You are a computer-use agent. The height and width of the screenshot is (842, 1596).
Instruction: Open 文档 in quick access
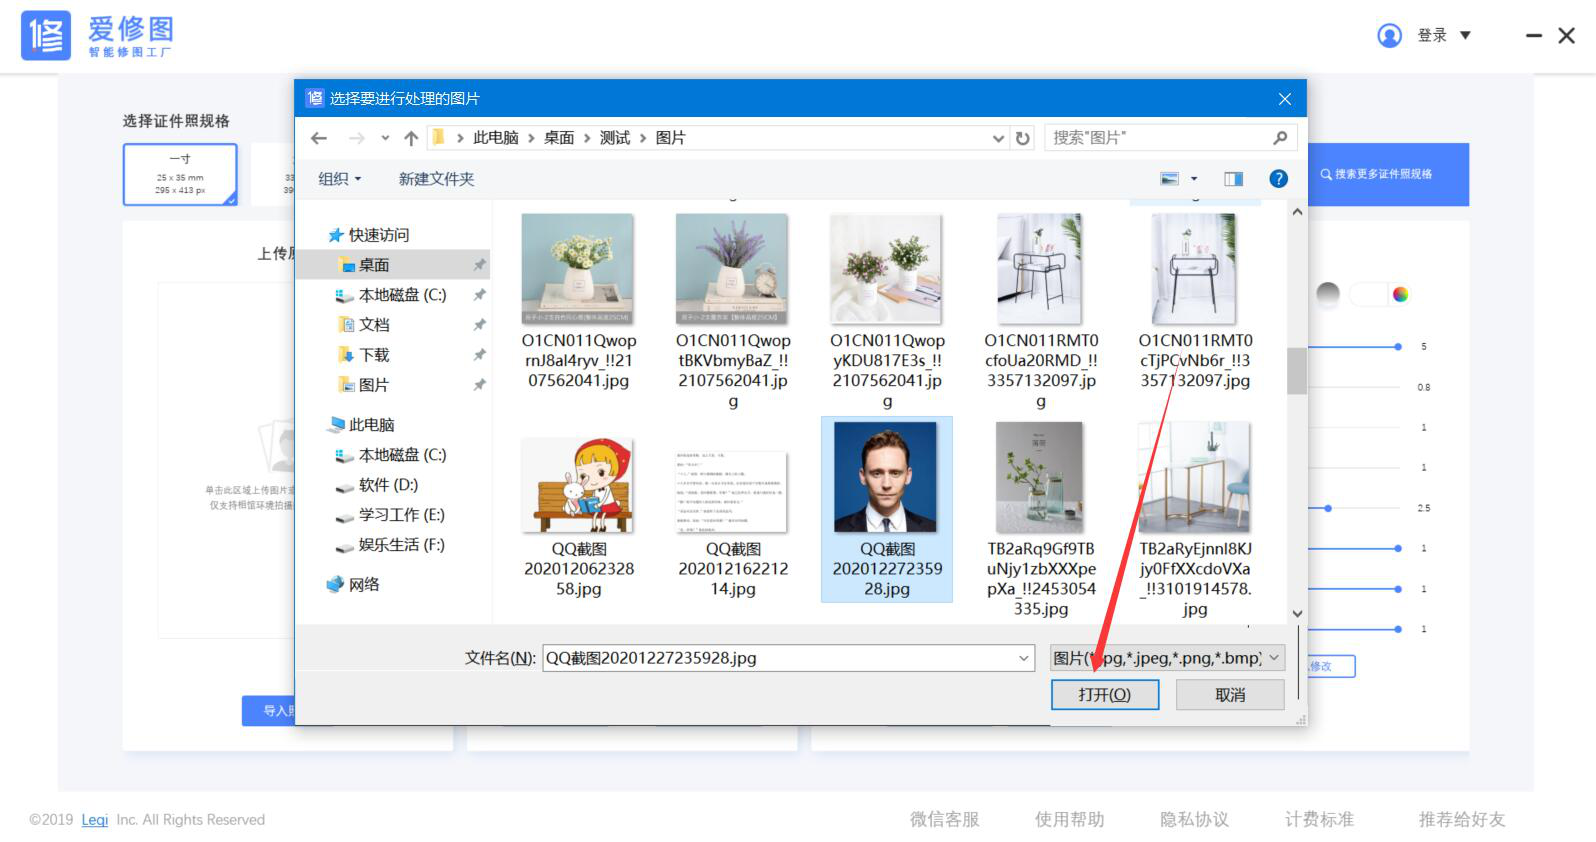[374, 325]
